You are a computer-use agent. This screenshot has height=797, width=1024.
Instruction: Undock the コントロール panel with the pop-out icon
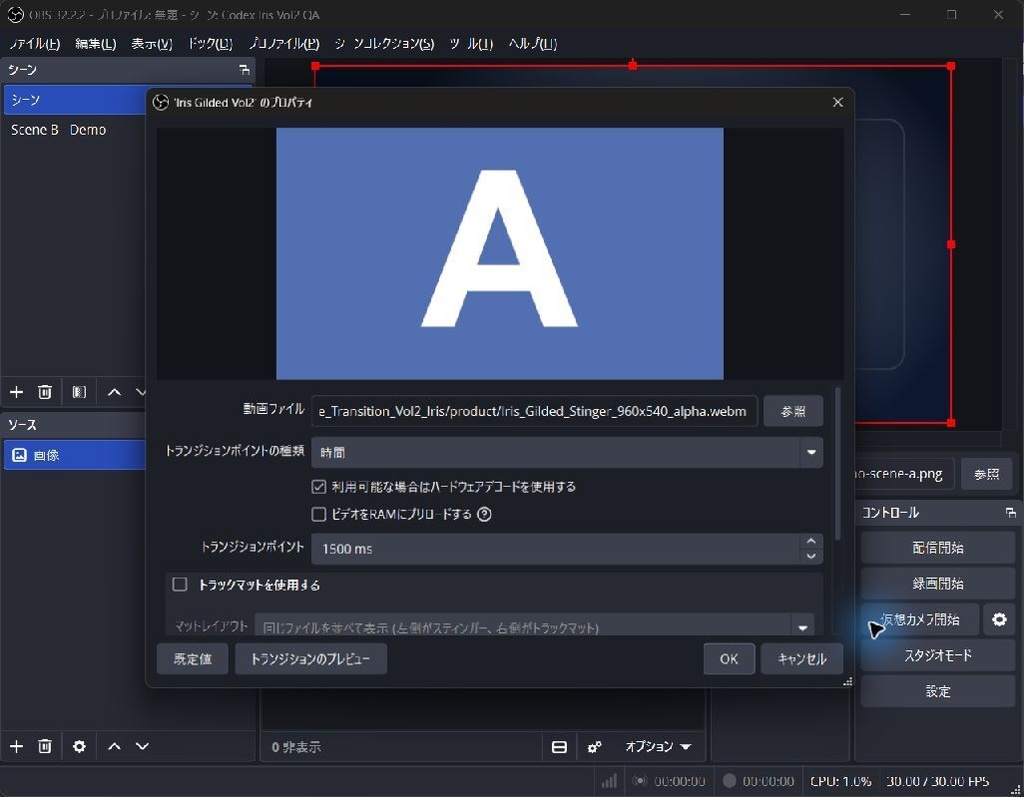tap(1010, 513)
